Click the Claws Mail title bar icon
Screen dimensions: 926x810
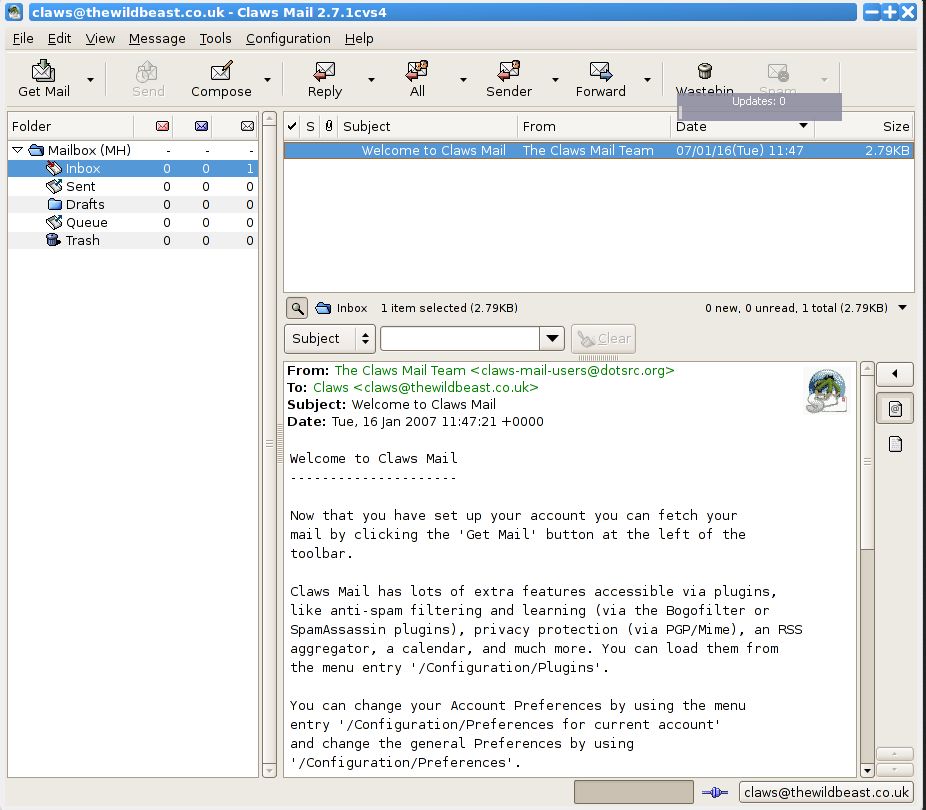[x=14, y=12]
